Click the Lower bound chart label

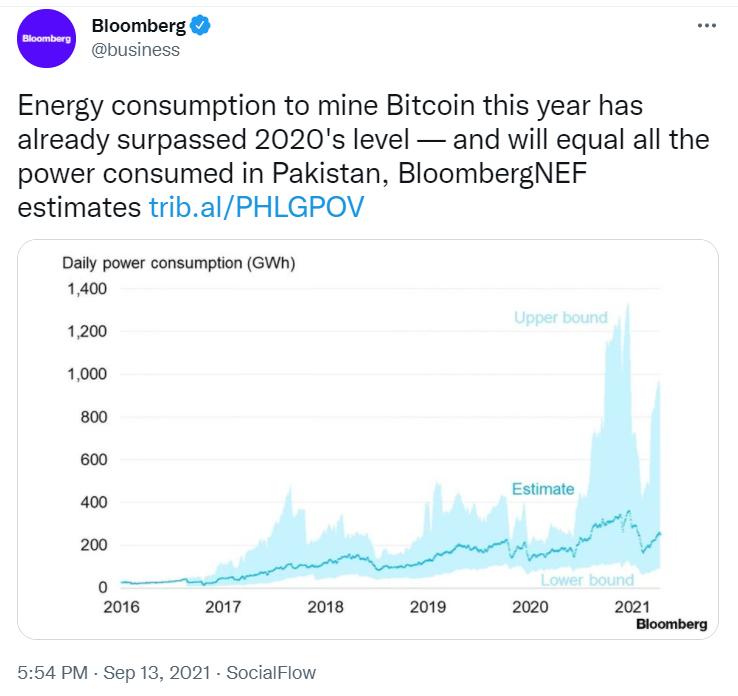click(587, 580)
